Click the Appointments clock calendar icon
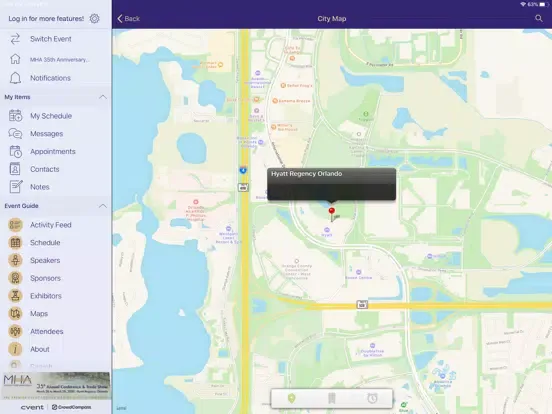 [15, 151]
